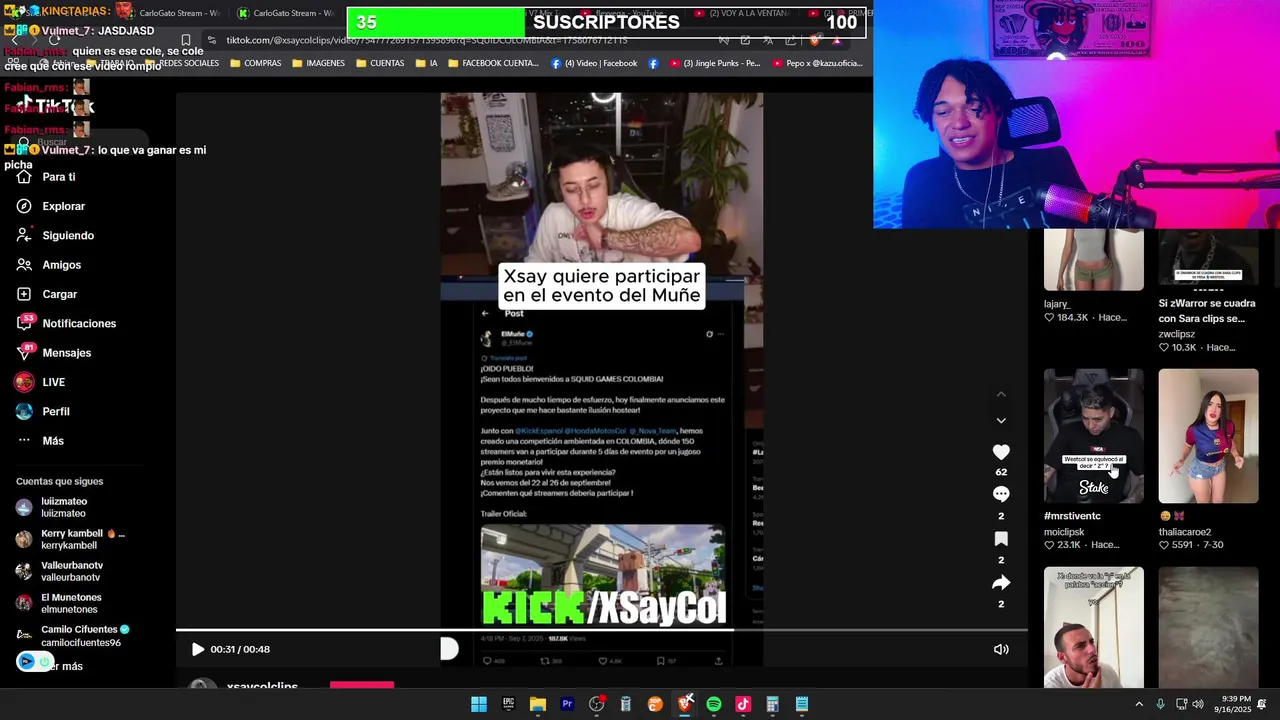Open Pepo x @kazu.oficia bookmark
Viewport: 1280px width, 720px height.
pyautogui.click(x=817, y=63)
